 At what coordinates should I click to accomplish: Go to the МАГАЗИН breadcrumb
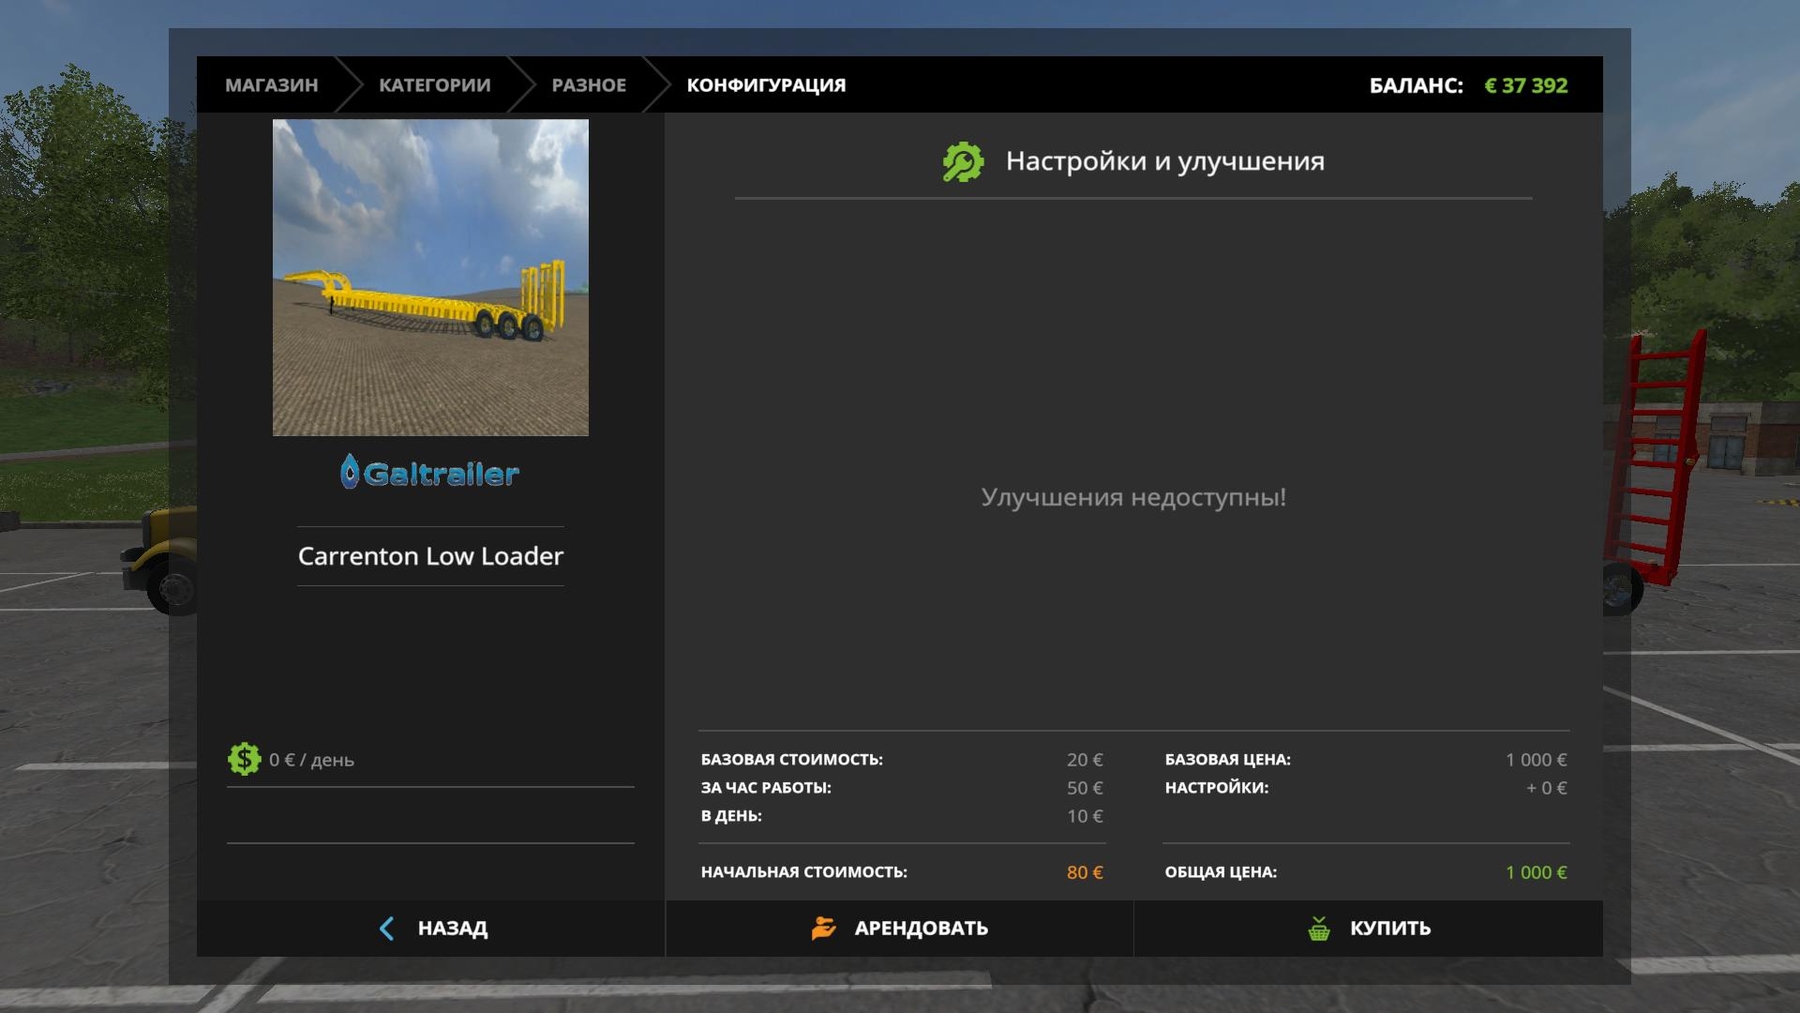tap(271, 85)
